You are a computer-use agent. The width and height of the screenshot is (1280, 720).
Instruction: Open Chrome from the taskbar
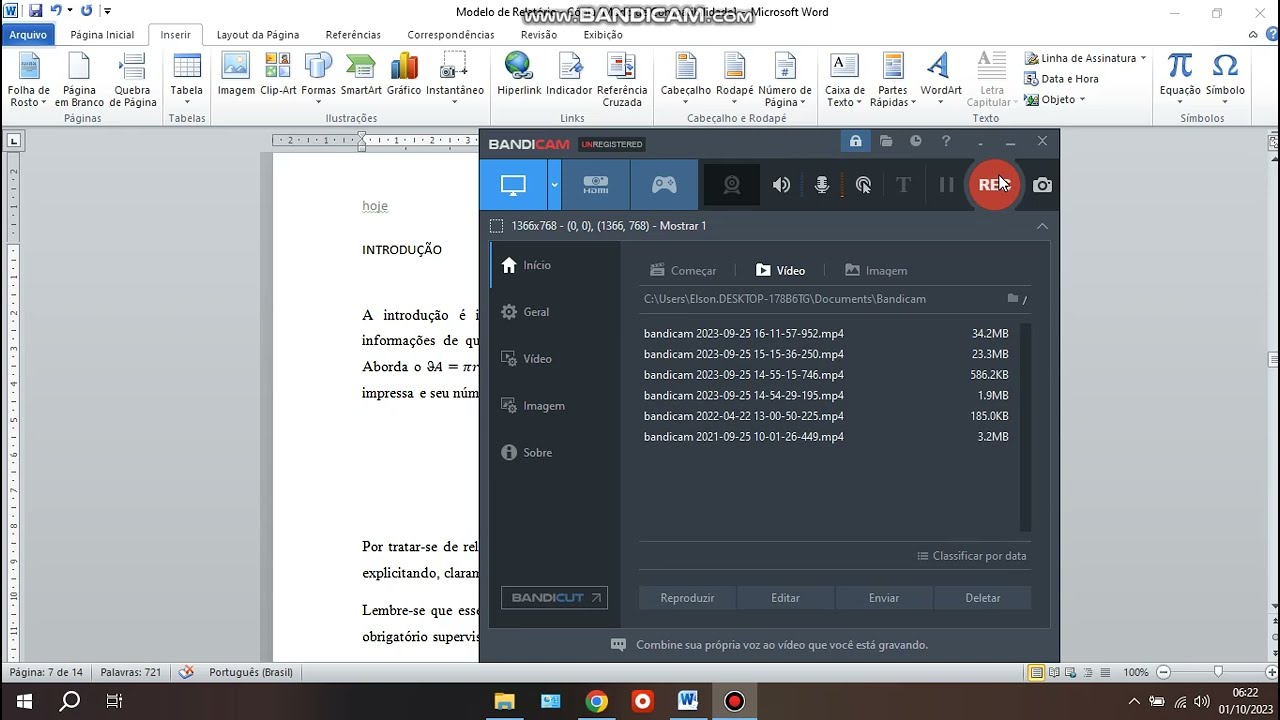click(596, 701)
